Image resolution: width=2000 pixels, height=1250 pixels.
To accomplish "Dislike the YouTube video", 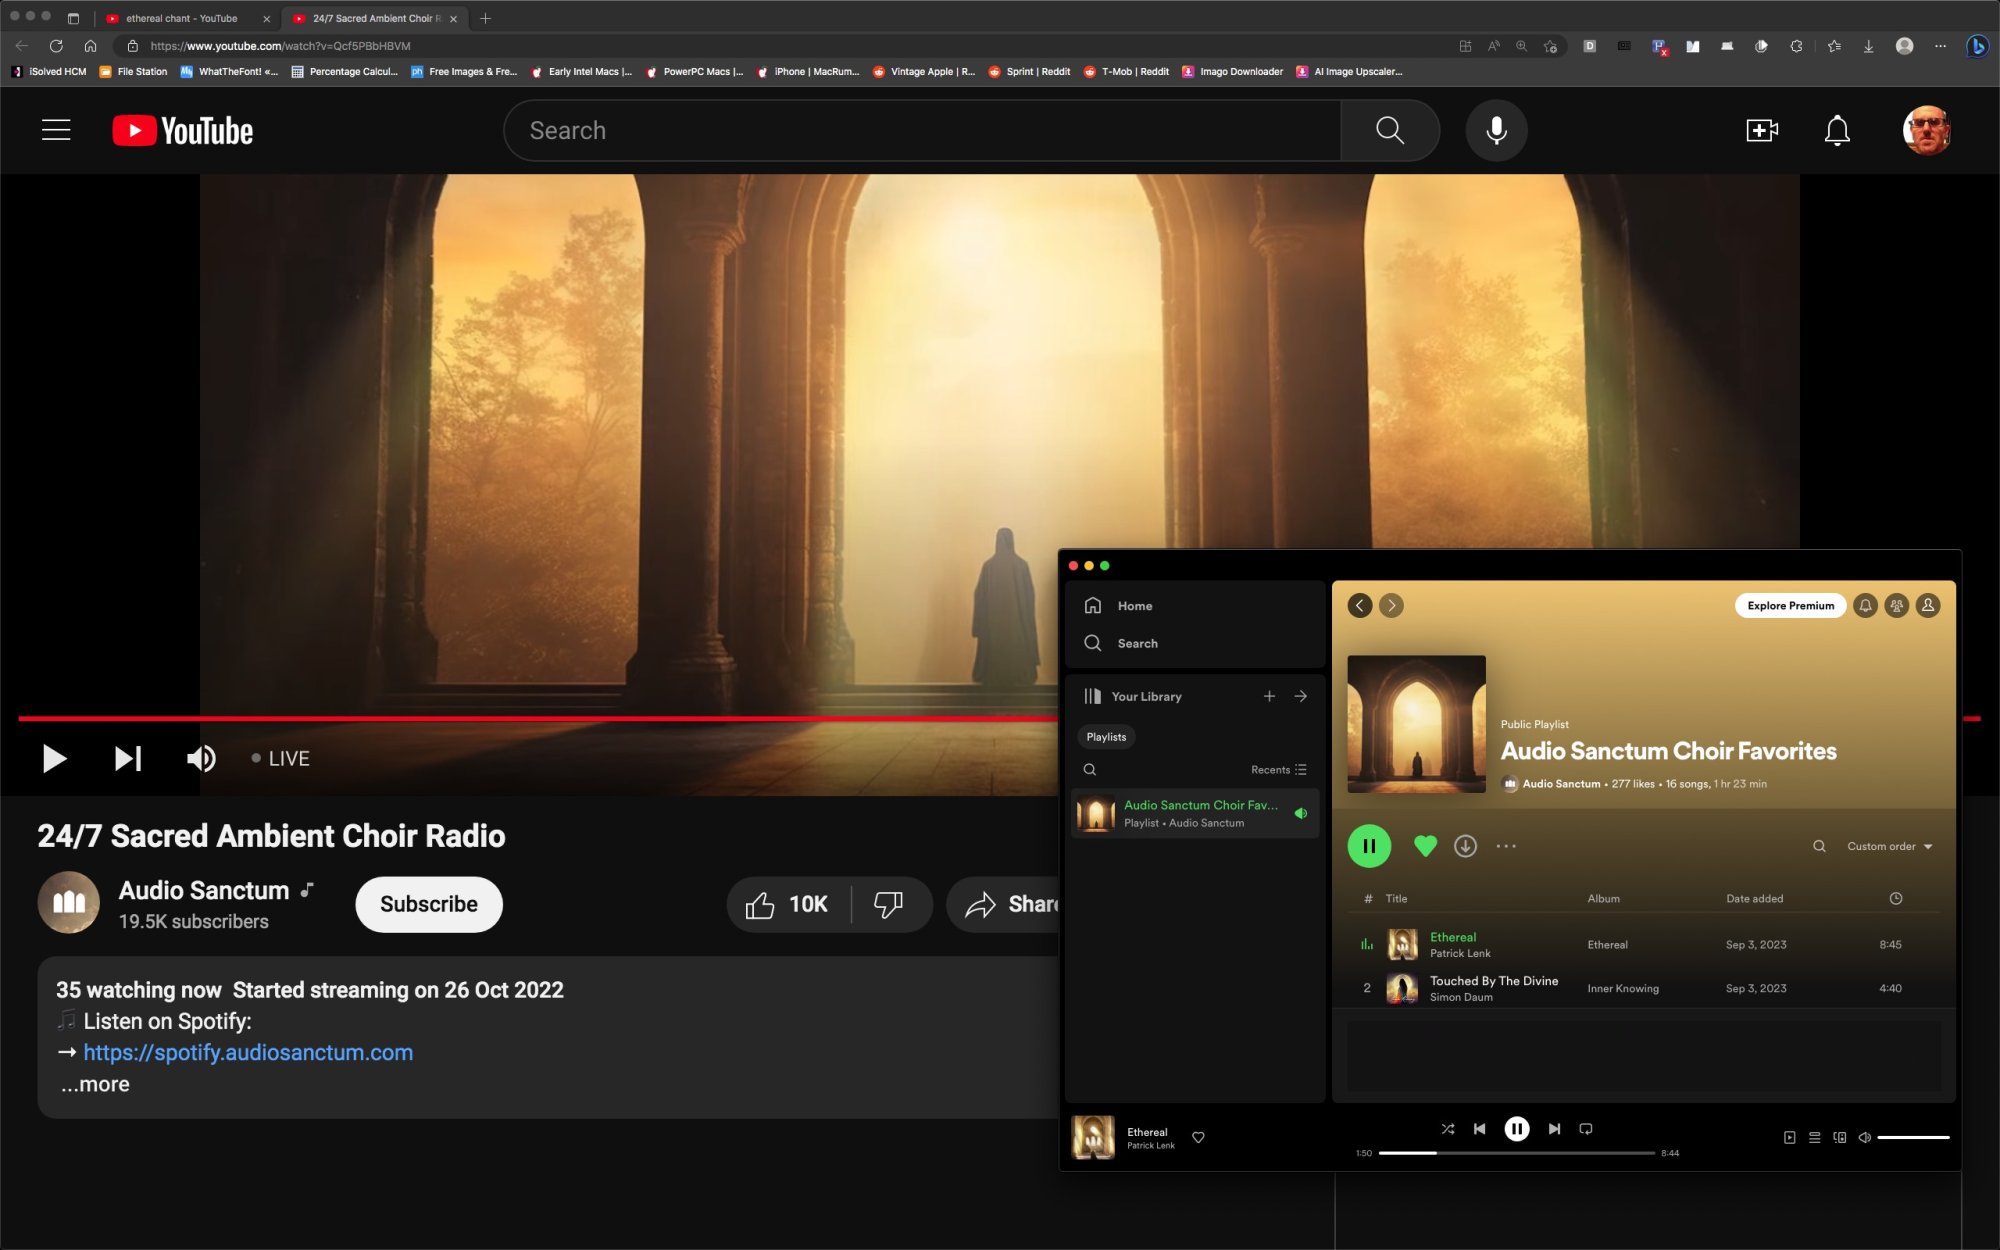I will 888,904.
